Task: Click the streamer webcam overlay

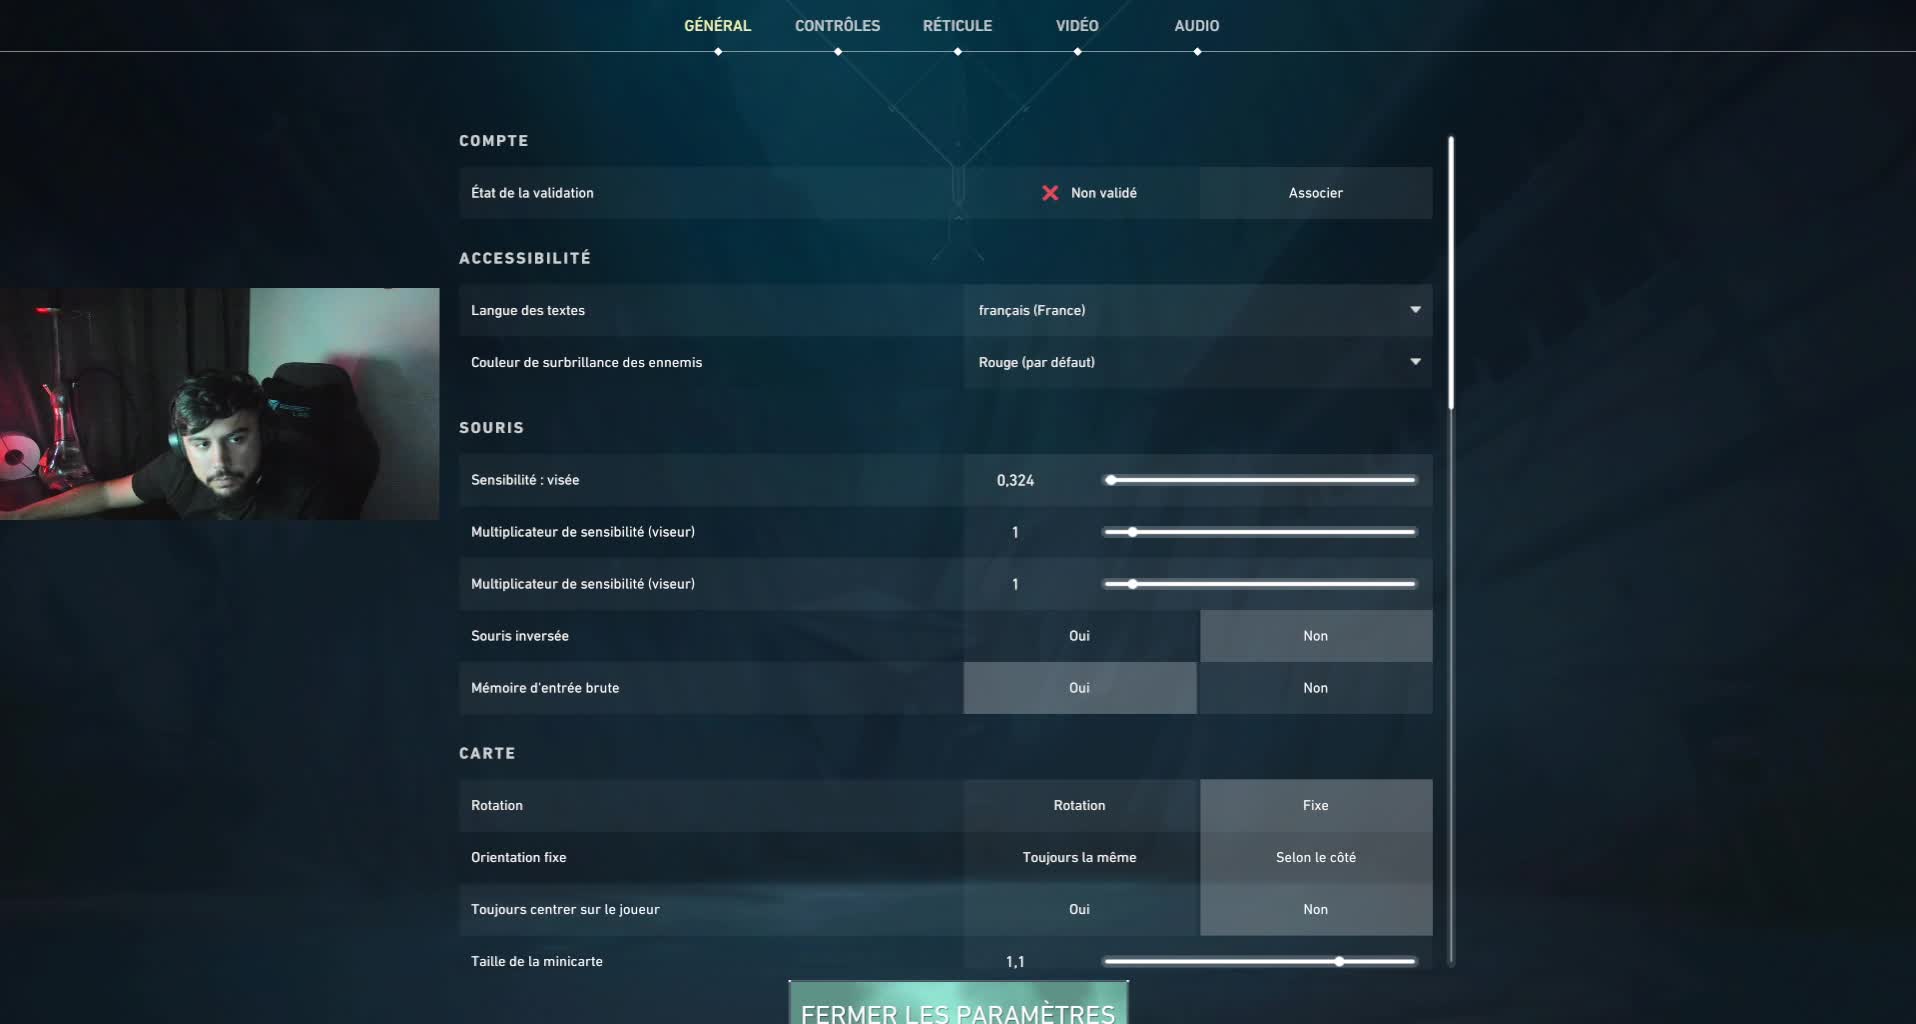Action: [x=219, y=404]
